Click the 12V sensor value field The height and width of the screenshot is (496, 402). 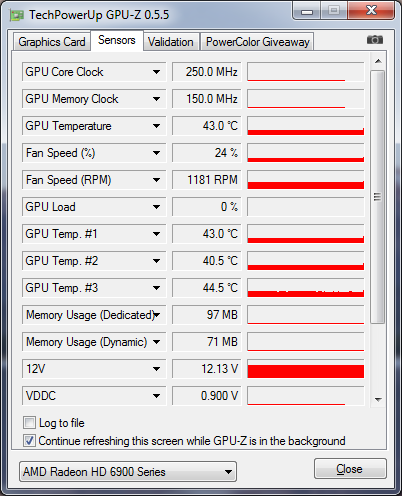click(206, 369)
